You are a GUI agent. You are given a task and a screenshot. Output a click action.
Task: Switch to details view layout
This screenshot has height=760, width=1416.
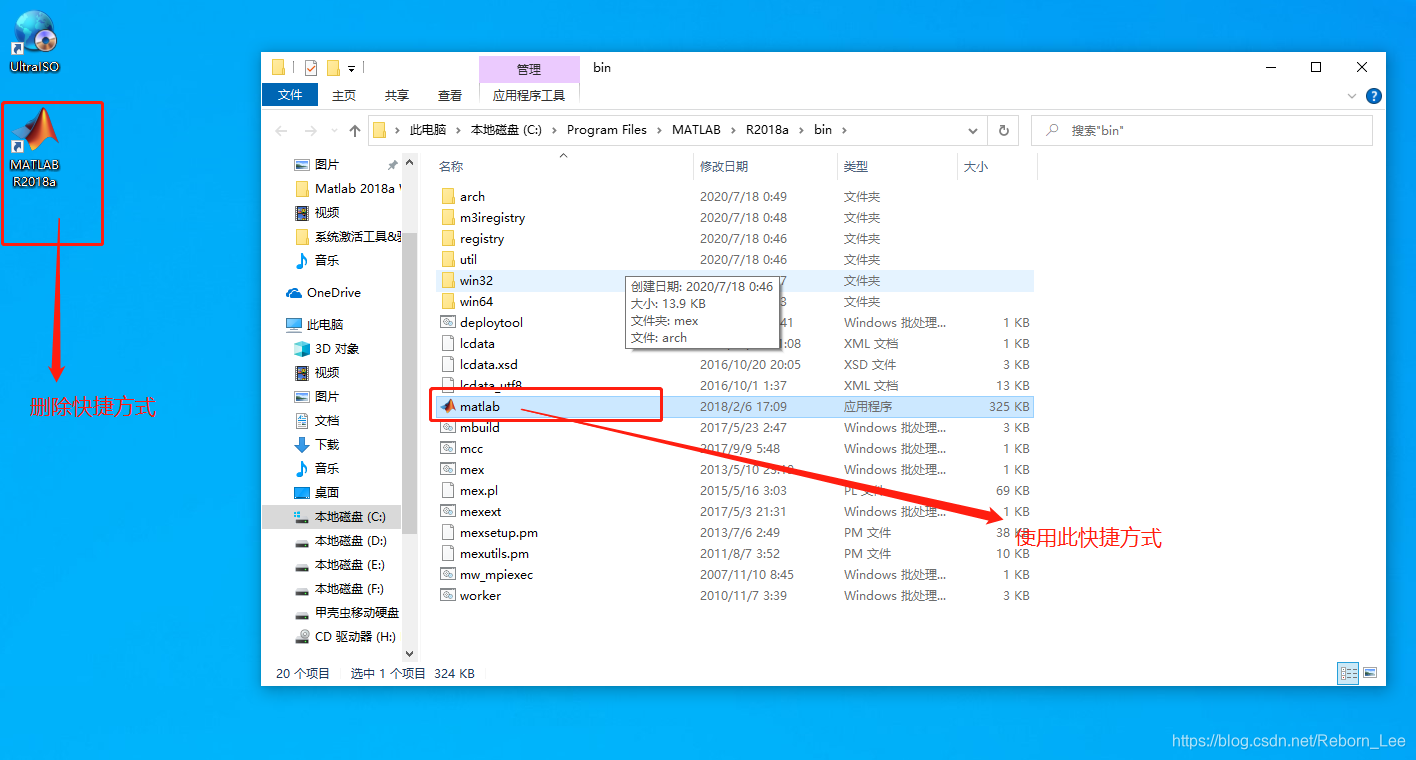pyautogui.click(x=1348, y=673)
